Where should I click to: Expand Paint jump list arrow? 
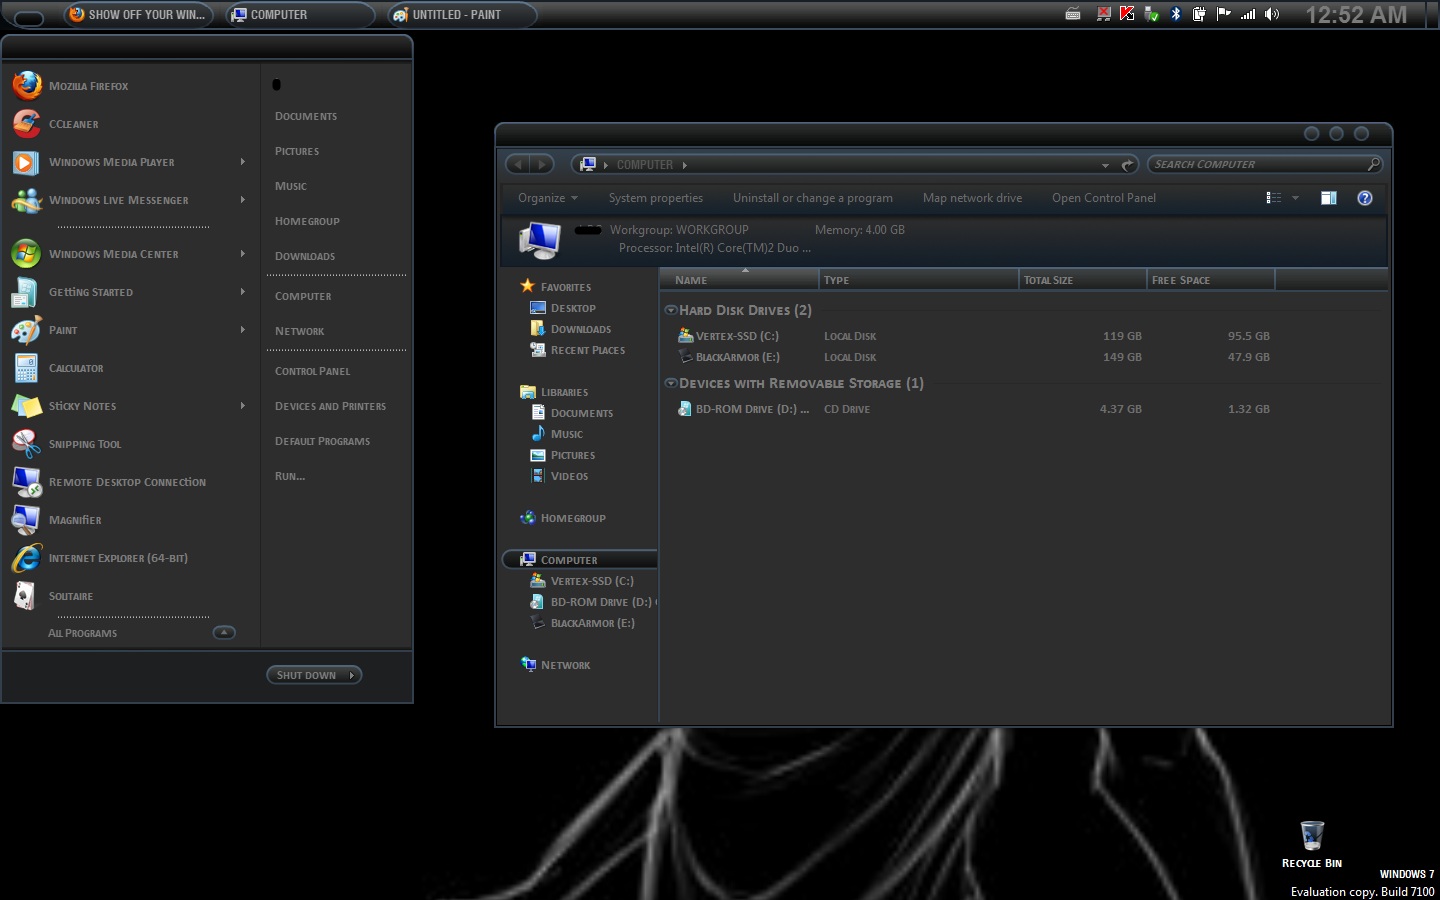[x=243, y=330]
